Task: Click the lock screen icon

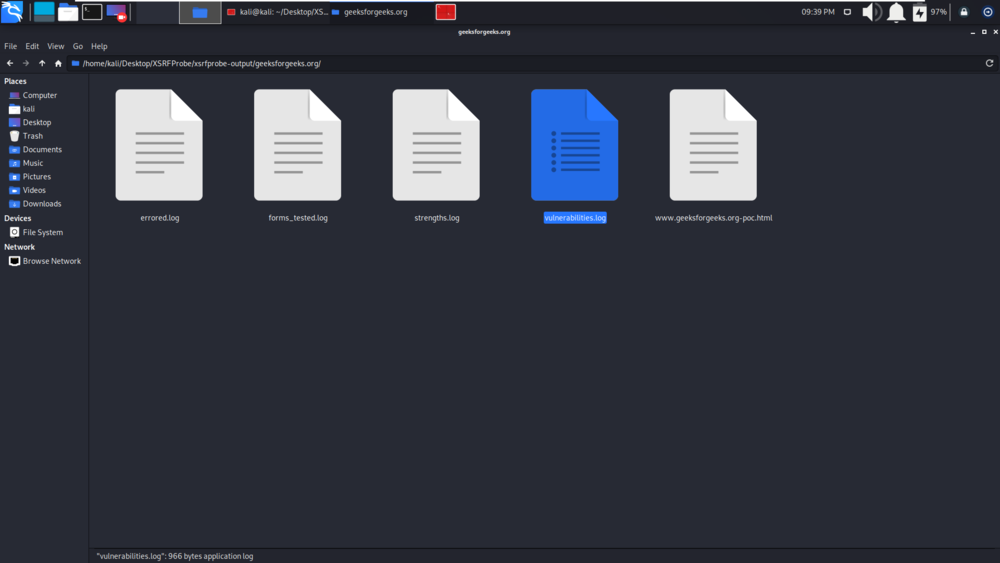Action: 964,12
